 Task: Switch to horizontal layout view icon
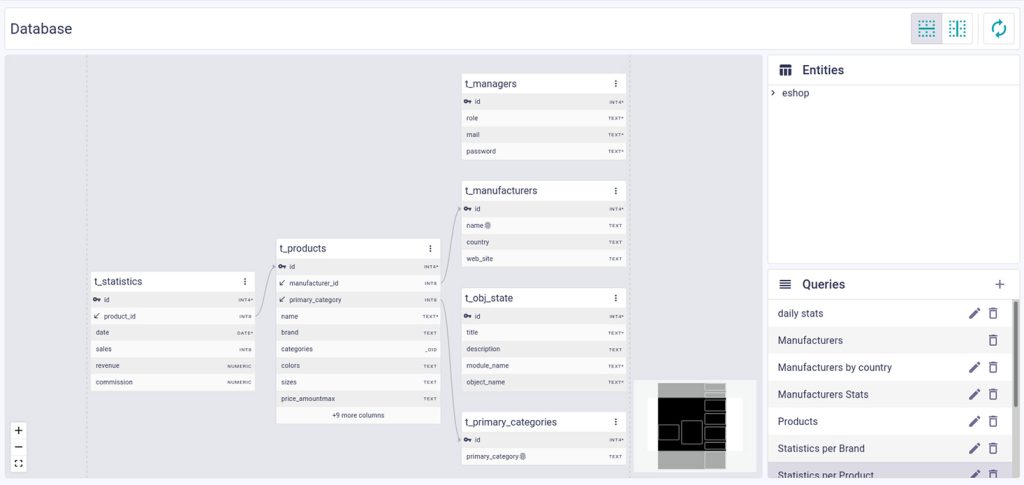[x=926, y=29]
